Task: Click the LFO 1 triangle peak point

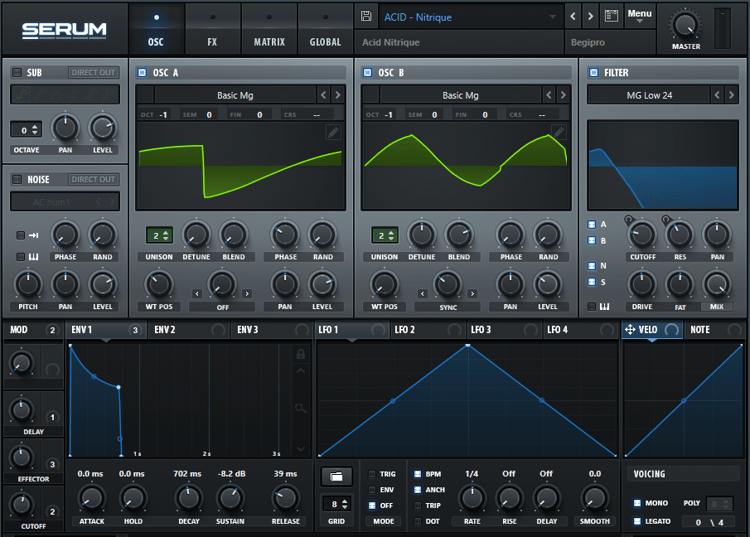Action: [467, 345]
